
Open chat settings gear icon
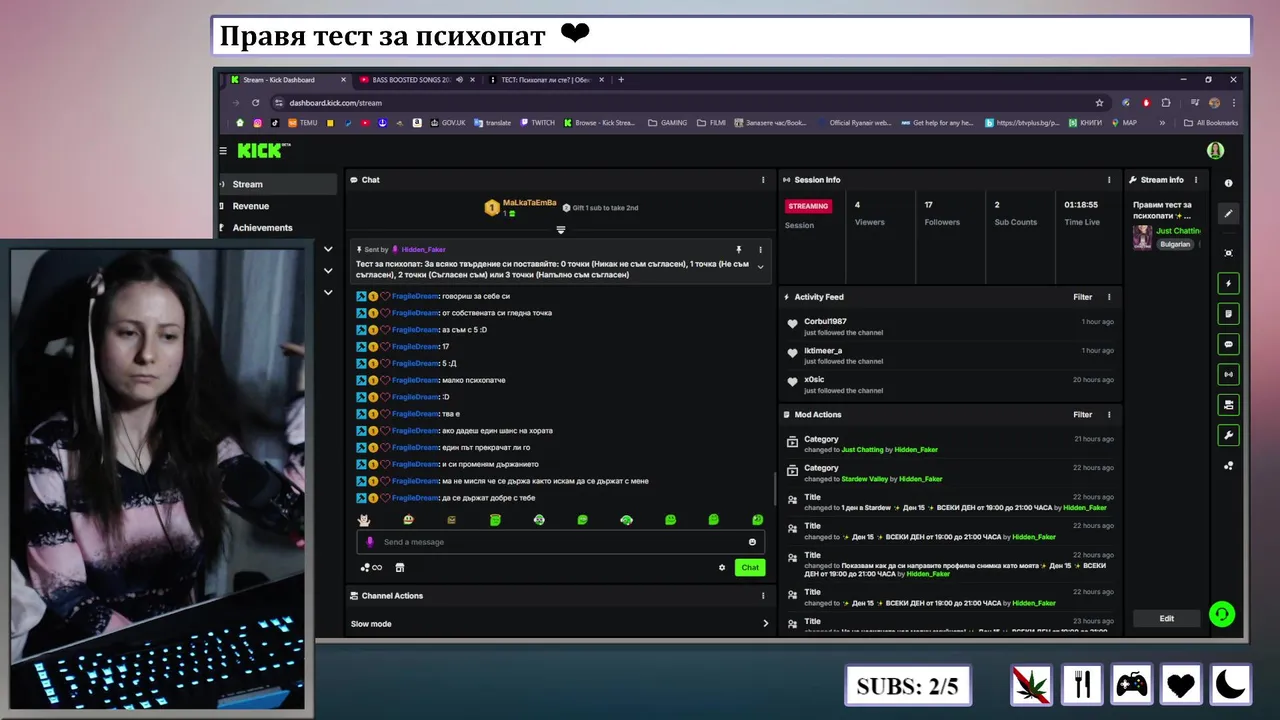pos(722,568)
